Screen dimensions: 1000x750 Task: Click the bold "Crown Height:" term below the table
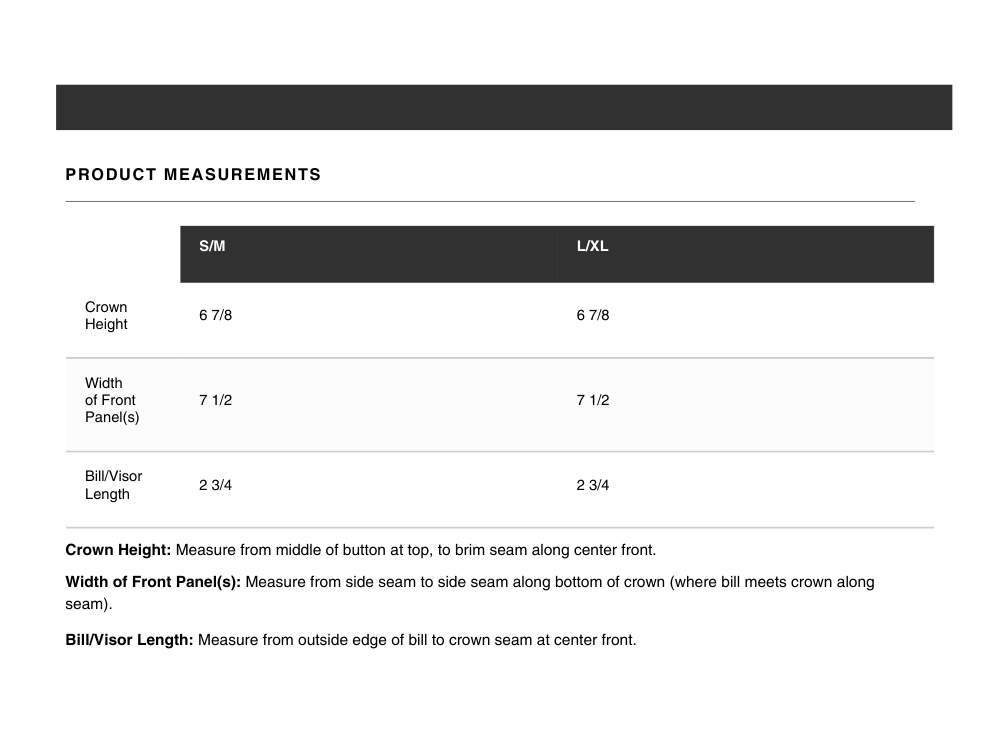[118, 550]
